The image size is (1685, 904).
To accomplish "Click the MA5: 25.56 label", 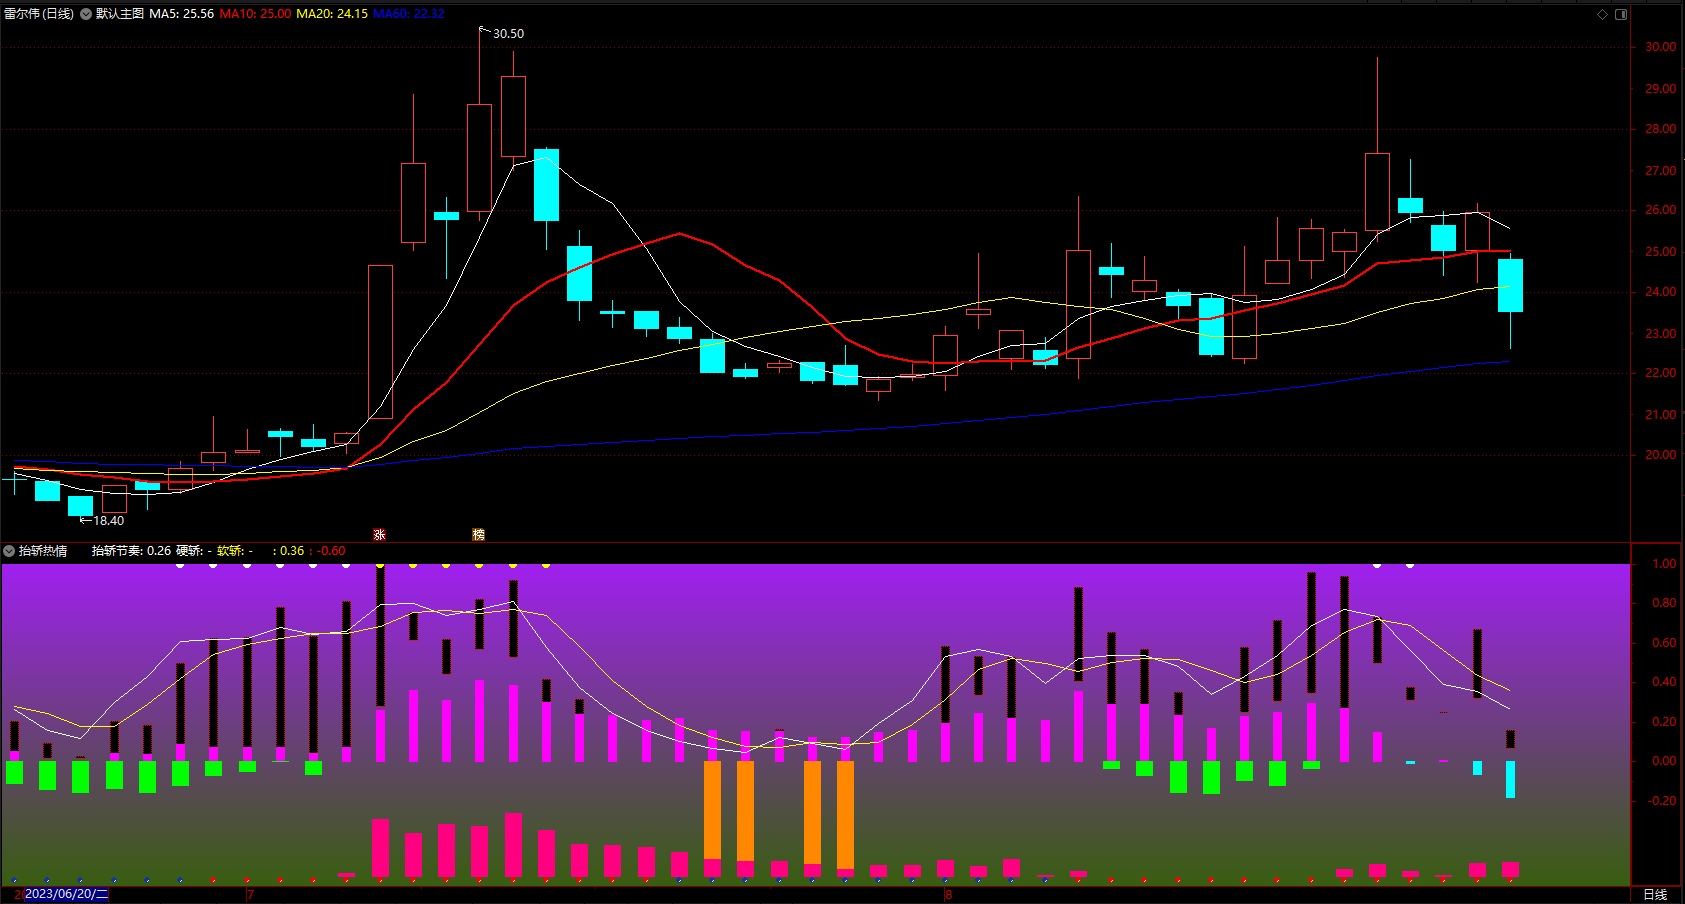I will [x=181, y=14].
